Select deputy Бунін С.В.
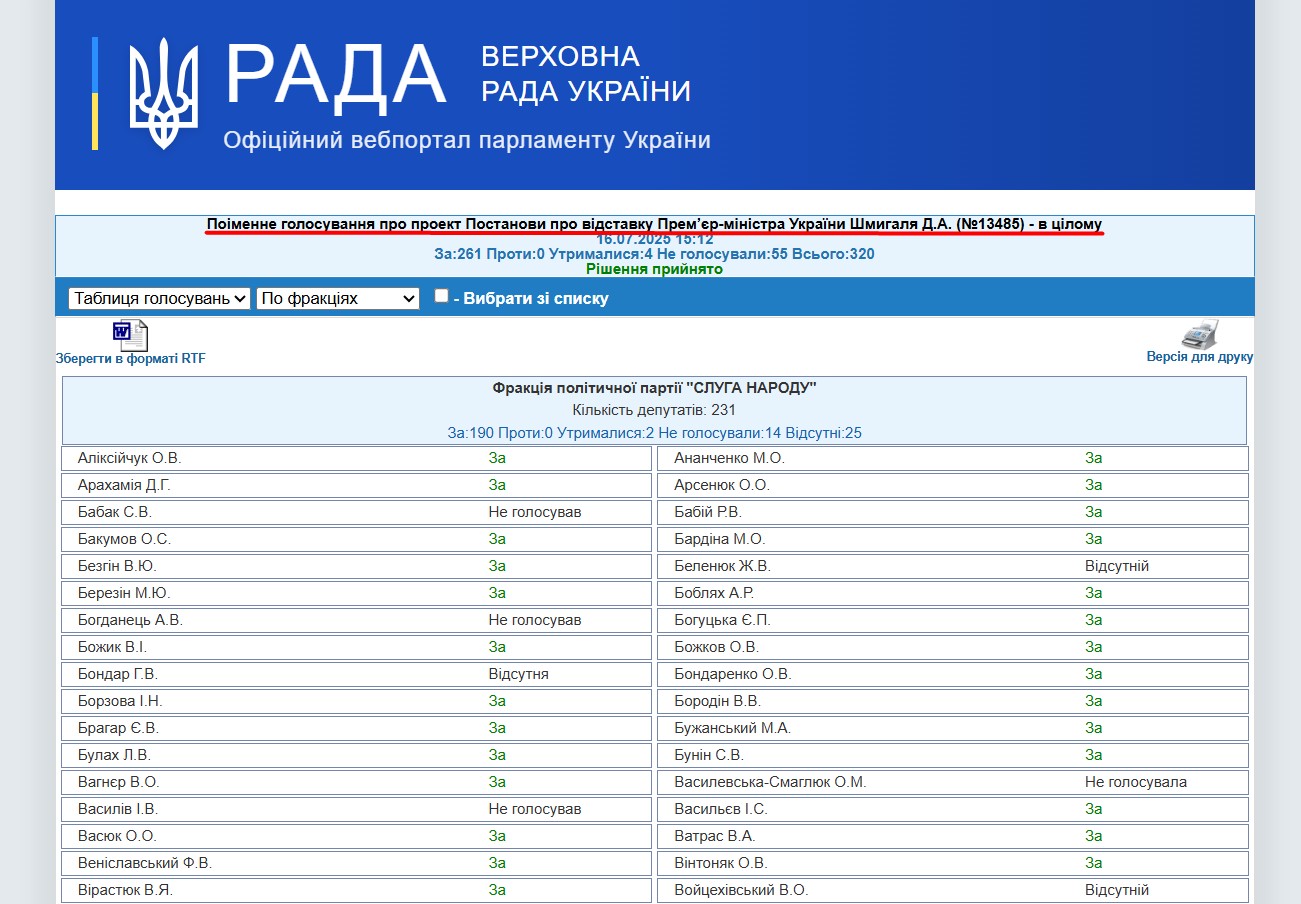The height and width of the screenshot is (904, 1301). (x=709, y=755)
